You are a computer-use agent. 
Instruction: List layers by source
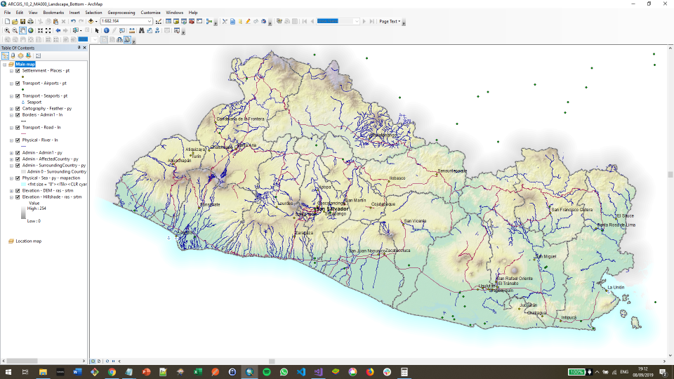13,56
